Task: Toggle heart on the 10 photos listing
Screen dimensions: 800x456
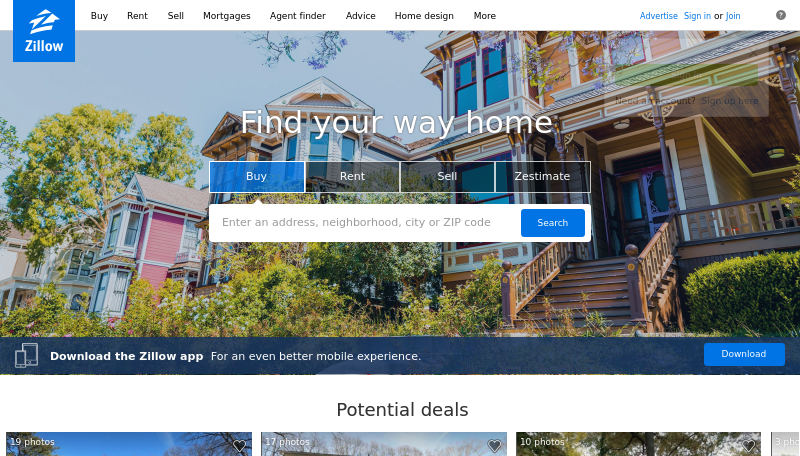Action: click(748, 446)
